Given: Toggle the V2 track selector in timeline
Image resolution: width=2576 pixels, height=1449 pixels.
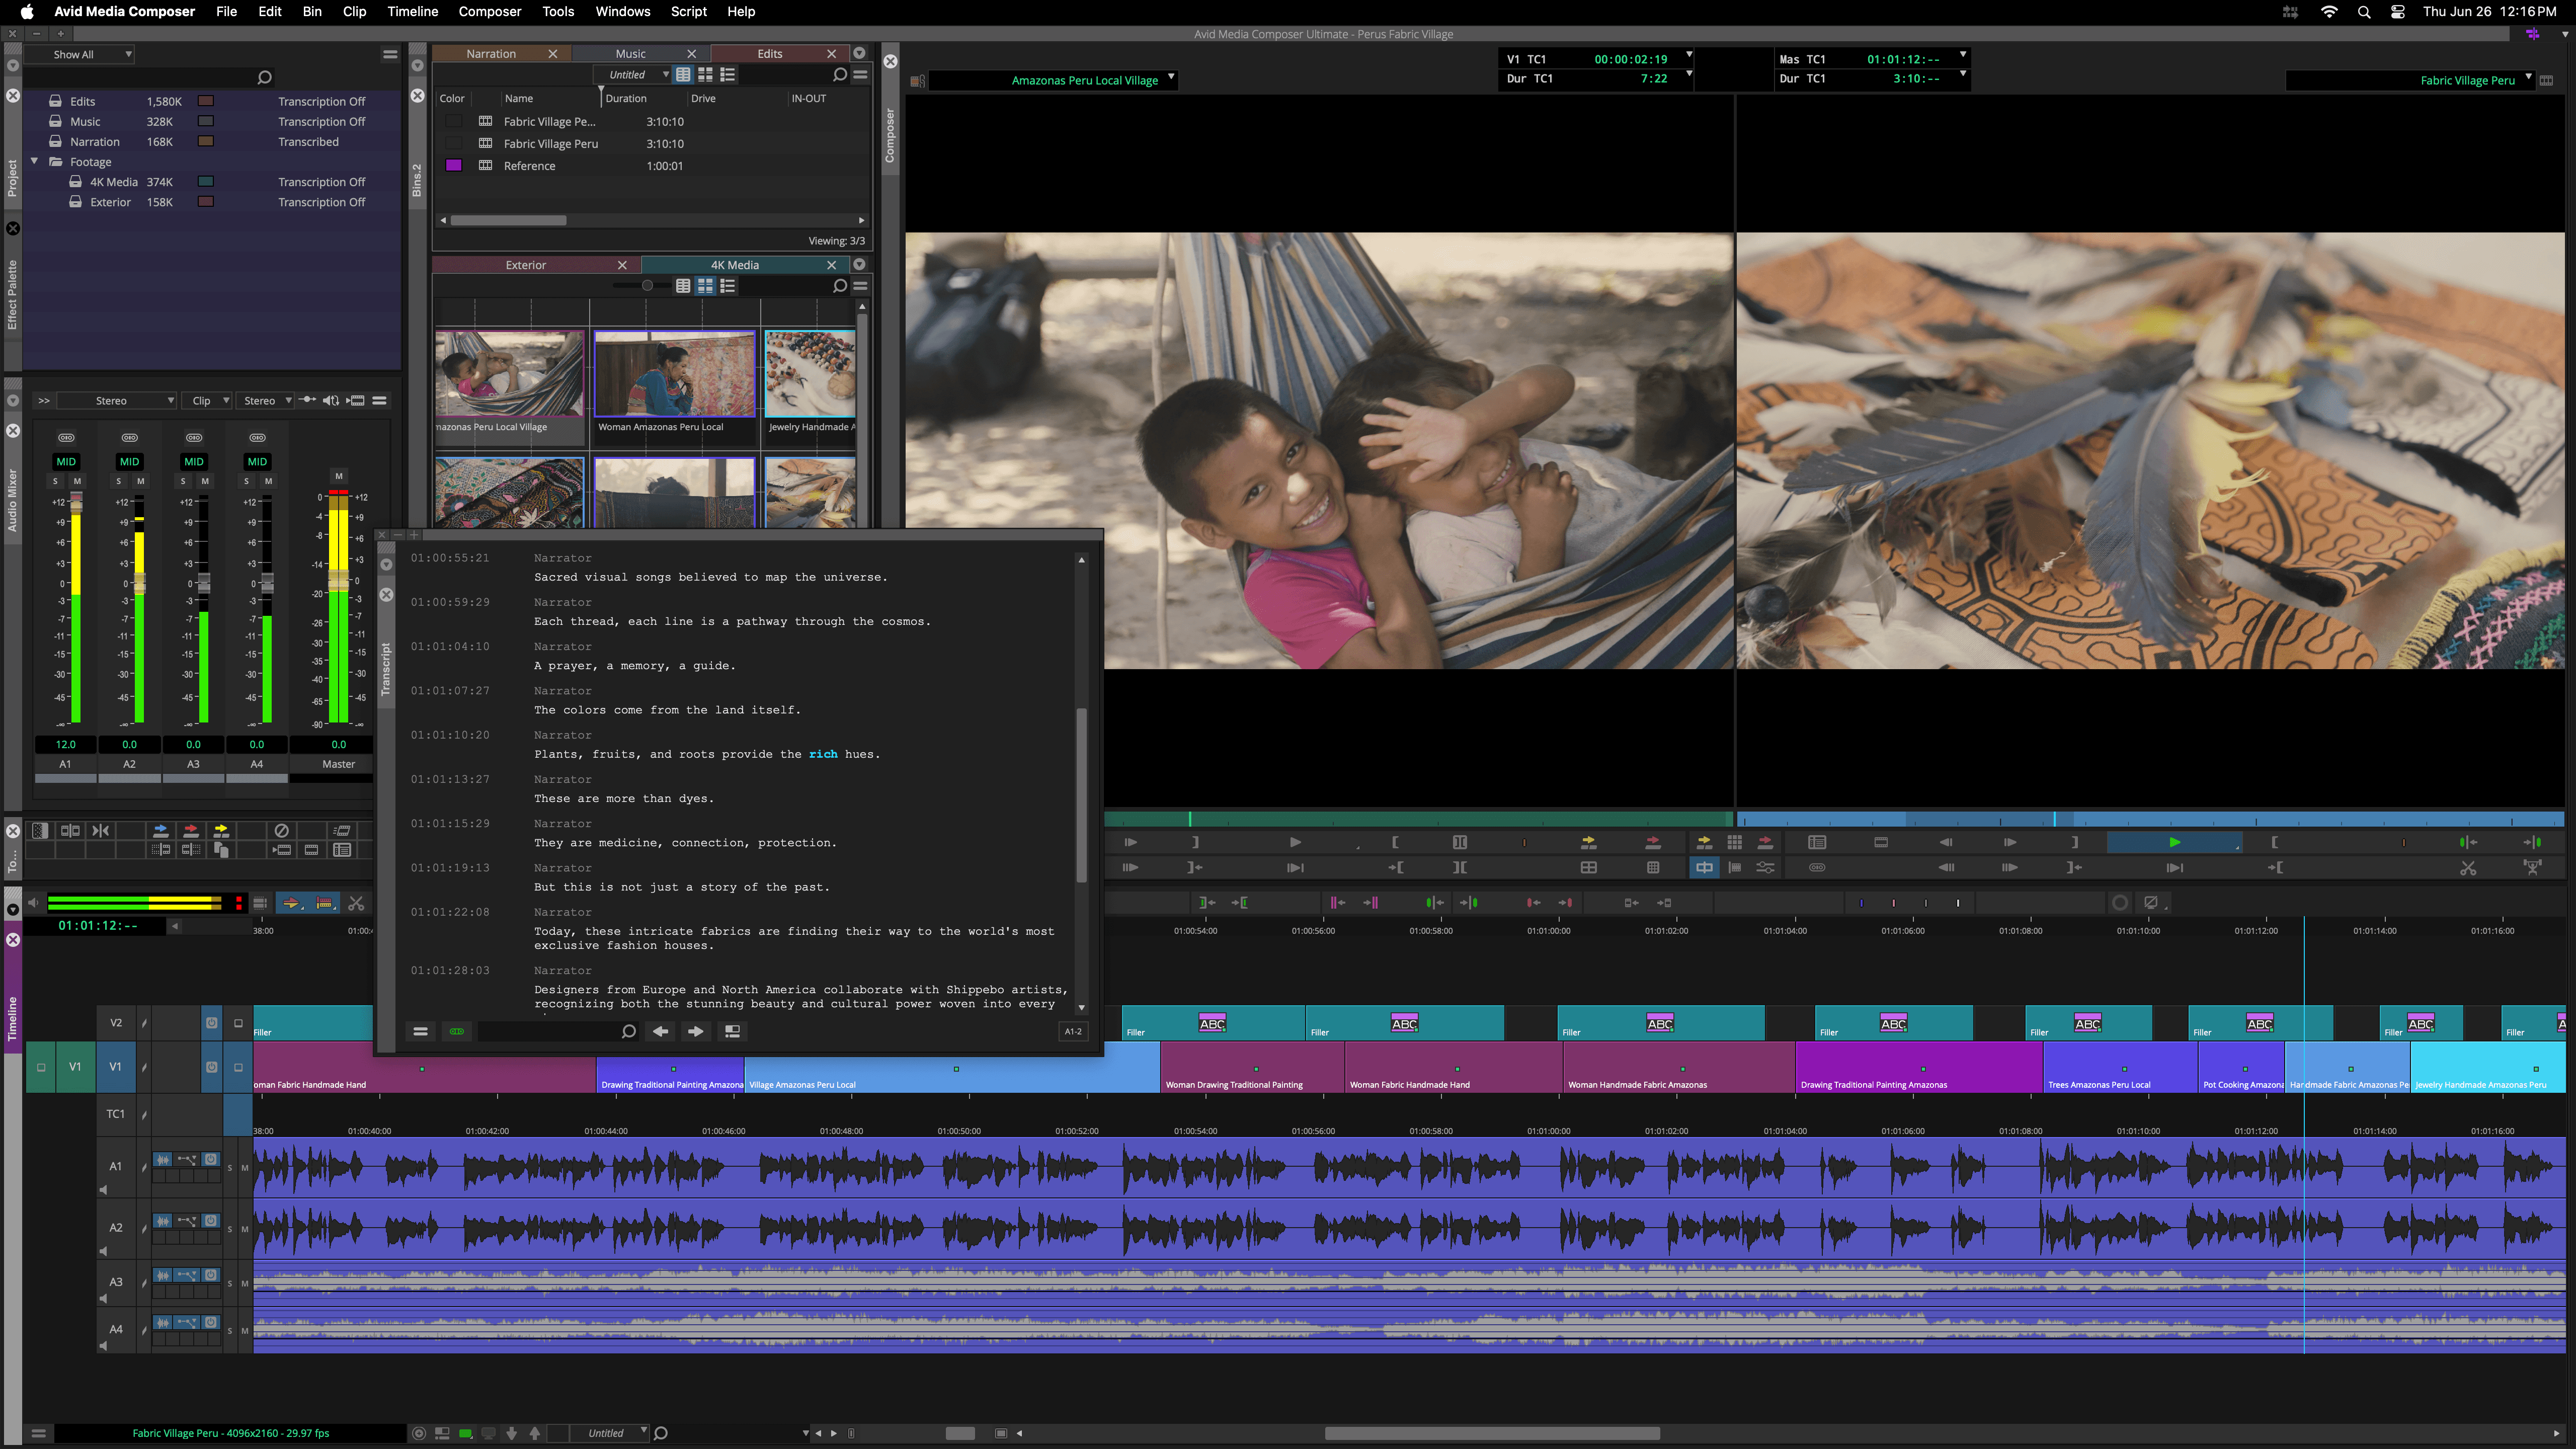Looking at the screenshot, I should click(116, 1022).
